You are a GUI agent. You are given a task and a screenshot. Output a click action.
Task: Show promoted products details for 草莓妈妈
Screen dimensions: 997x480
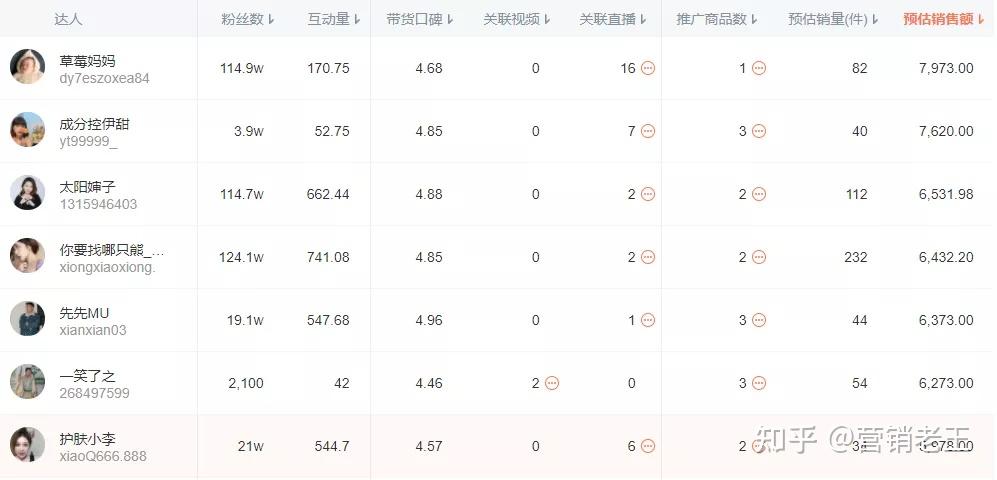click(x=759, y=68)
